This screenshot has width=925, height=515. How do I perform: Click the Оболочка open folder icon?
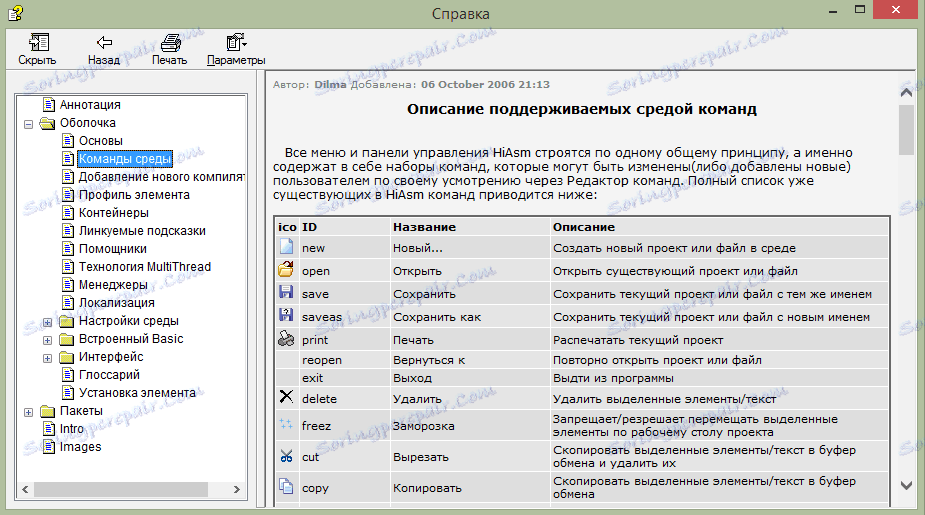(x=47, y=123)
